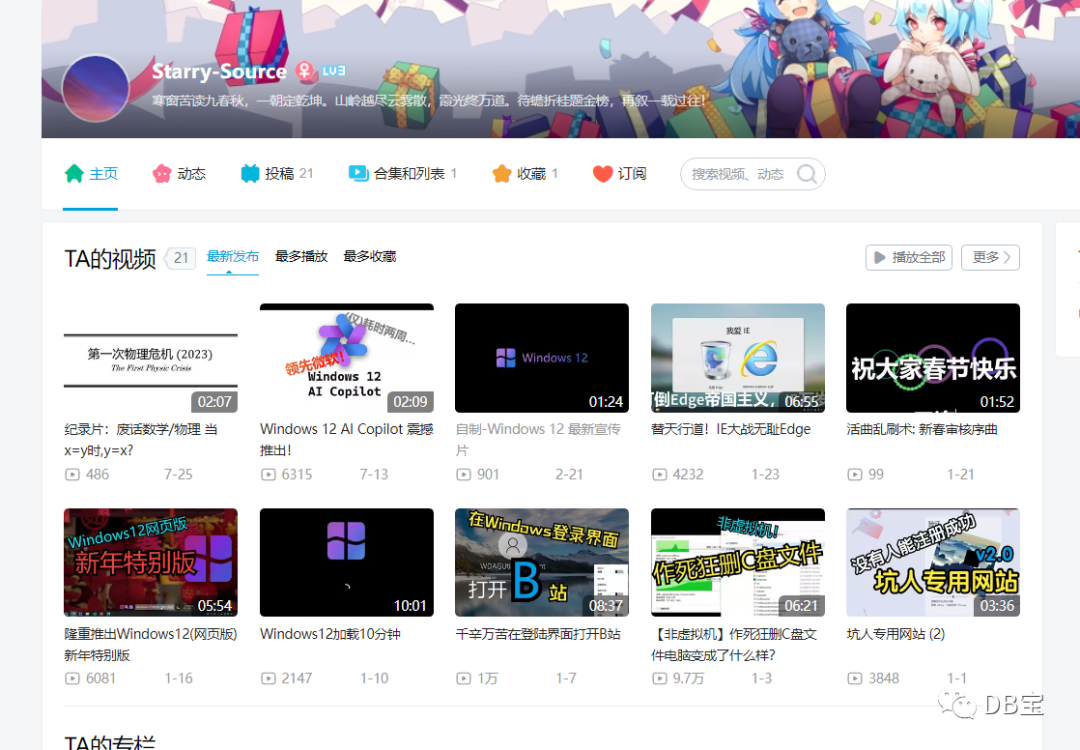1080x750 pixels.
Task: Click the orange 收藏 star icon
Action: (502, 174)
